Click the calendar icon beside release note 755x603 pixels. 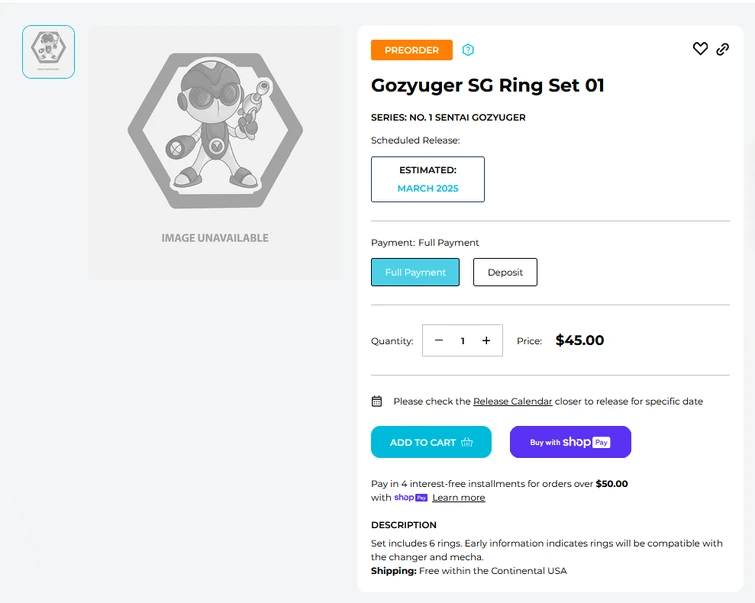tap(377, 401)
